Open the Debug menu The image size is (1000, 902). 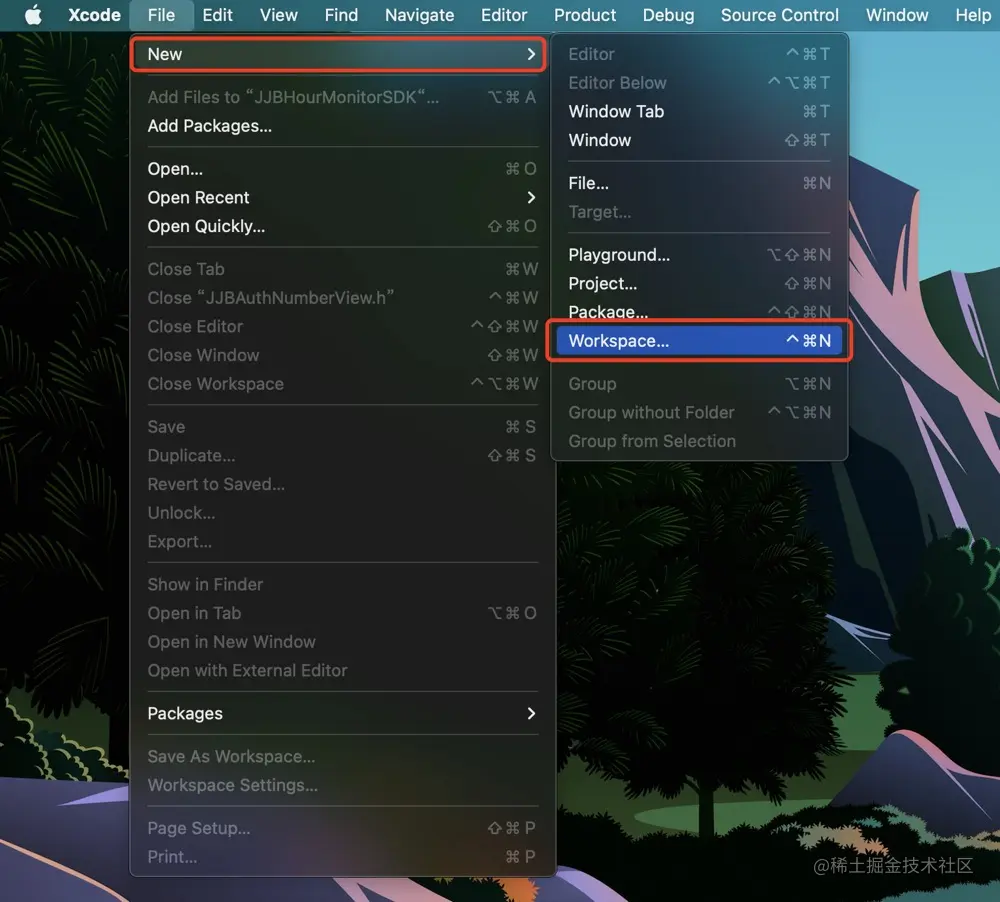(668, 15)
